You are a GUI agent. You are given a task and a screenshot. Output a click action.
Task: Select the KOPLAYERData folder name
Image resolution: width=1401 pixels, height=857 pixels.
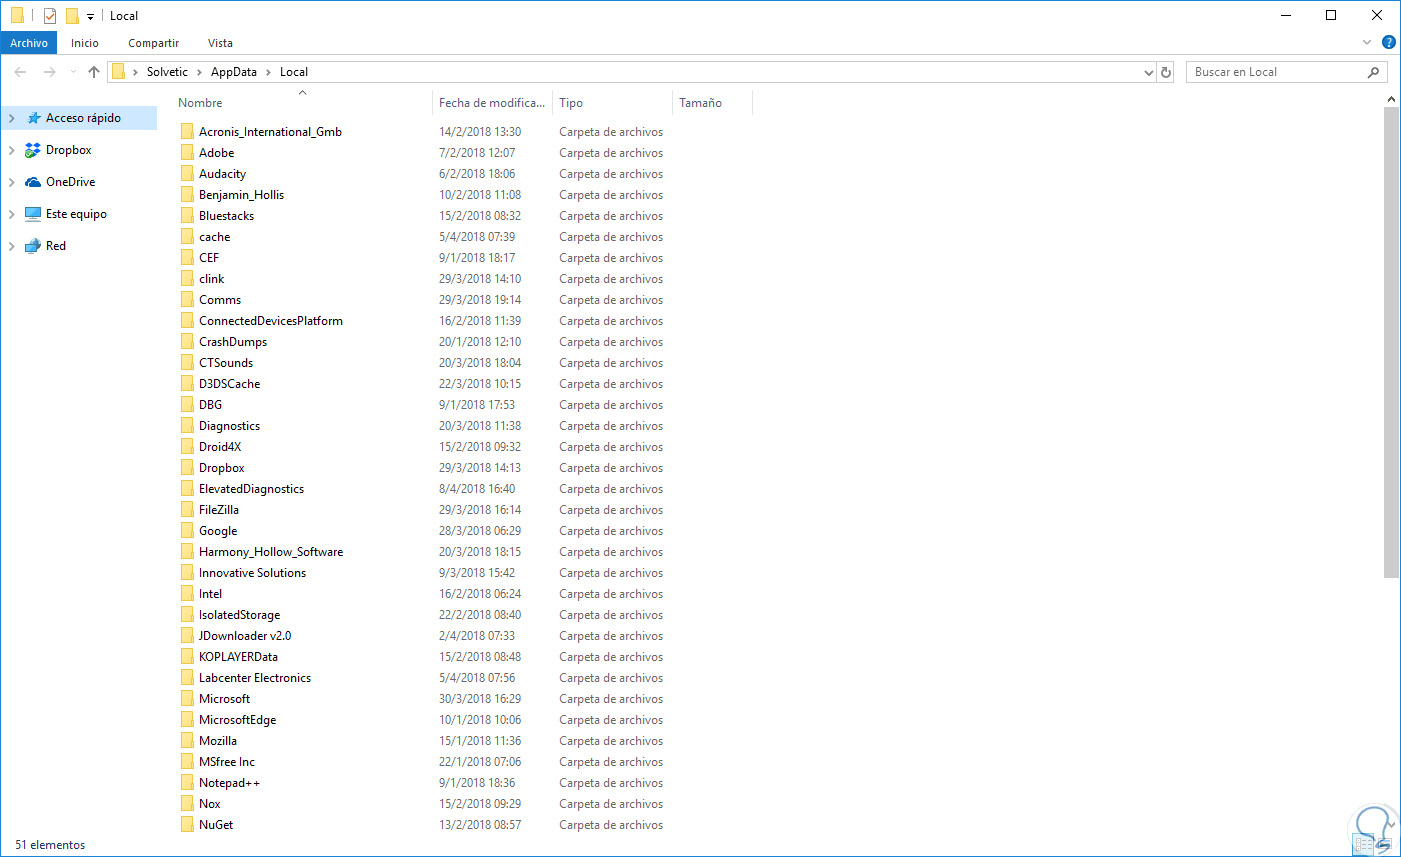pos(238,657)
